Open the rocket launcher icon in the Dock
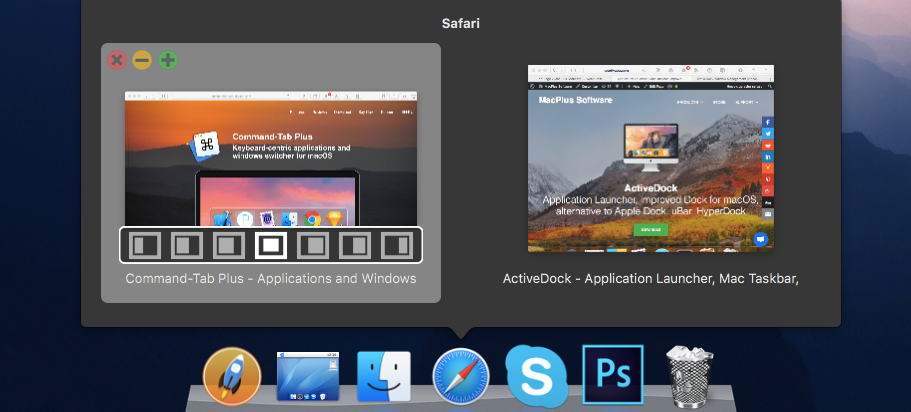Screen dimensions: 911x412 (232, 376)
